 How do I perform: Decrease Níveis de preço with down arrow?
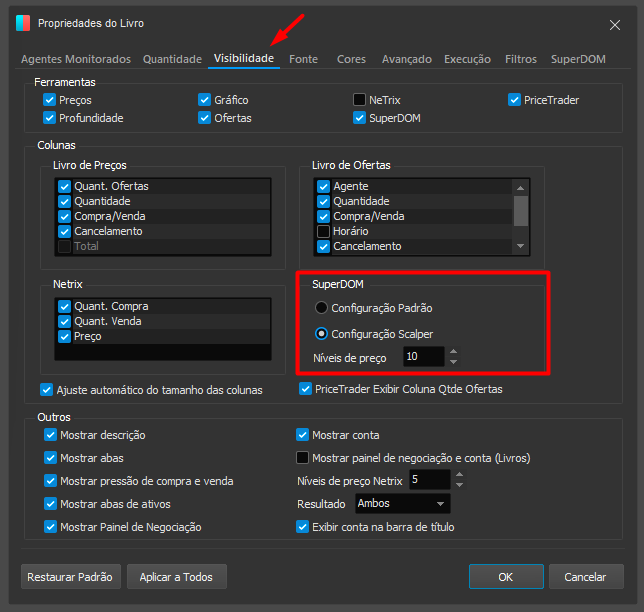pos(453,362)
